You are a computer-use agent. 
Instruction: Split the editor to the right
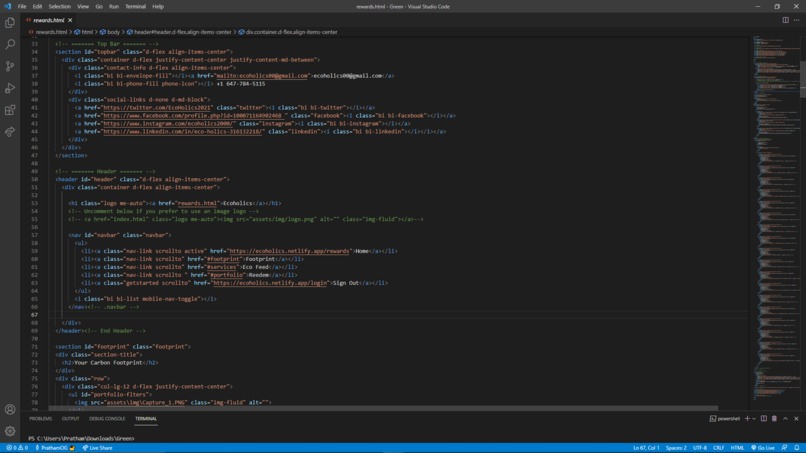pos(785,20)
